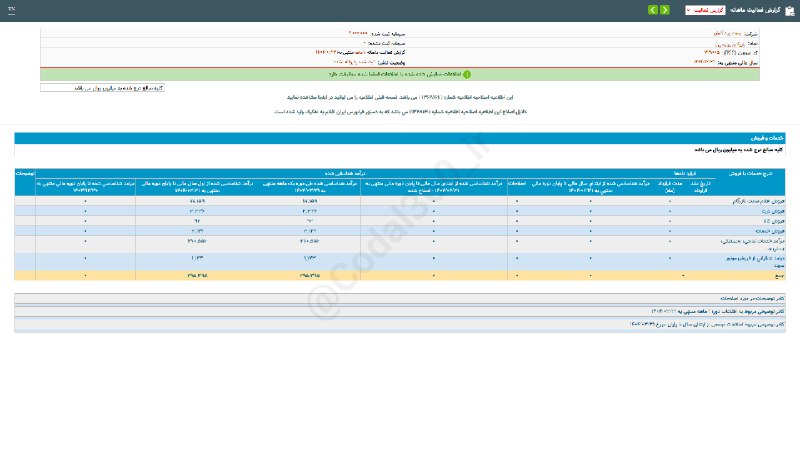This screenshot has height=450, width=800.
Task: Click the درآمد شناسایی شده group header
Action: (345, 173)
